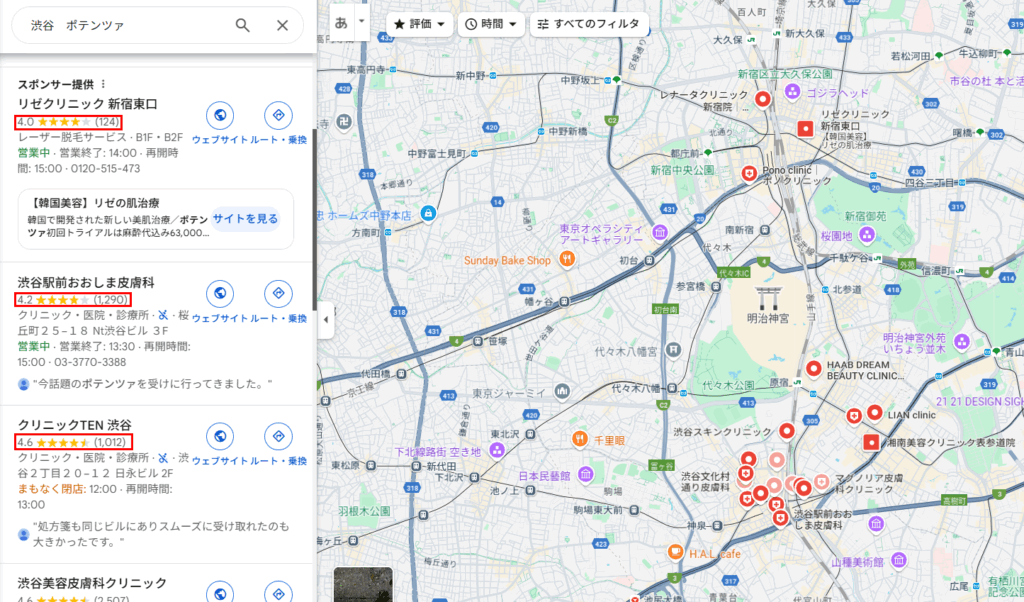Collapse the side panel arrow

[x=326, y=320]
